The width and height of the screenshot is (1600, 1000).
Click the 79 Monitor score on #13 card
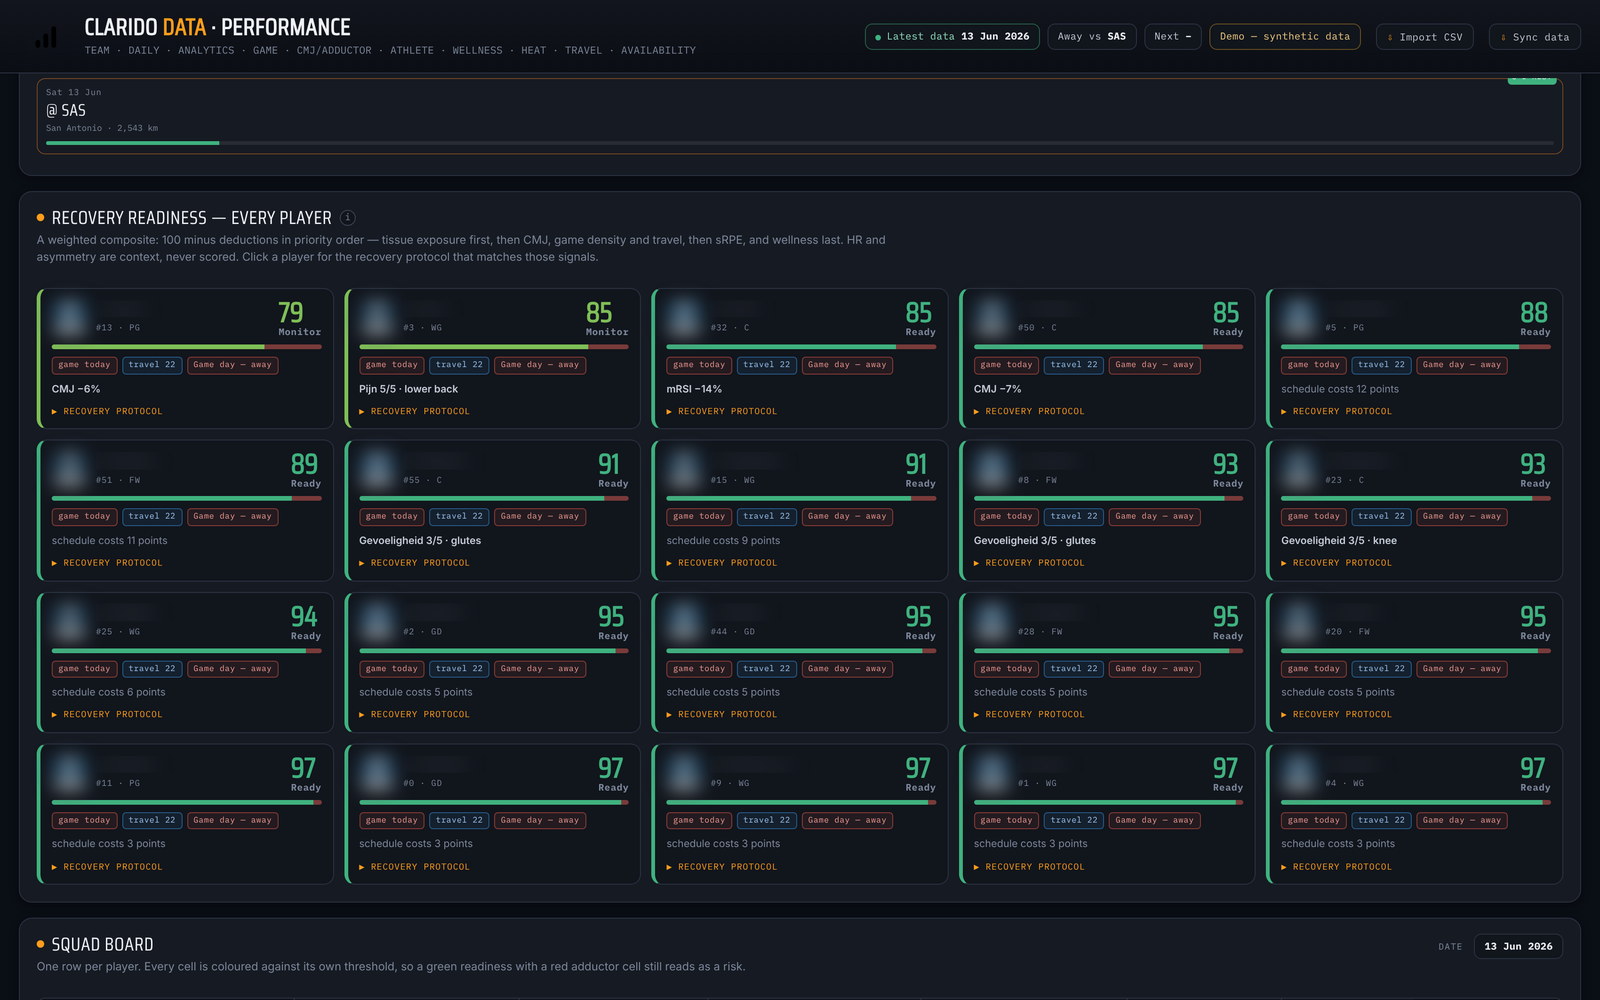point(298,319)
